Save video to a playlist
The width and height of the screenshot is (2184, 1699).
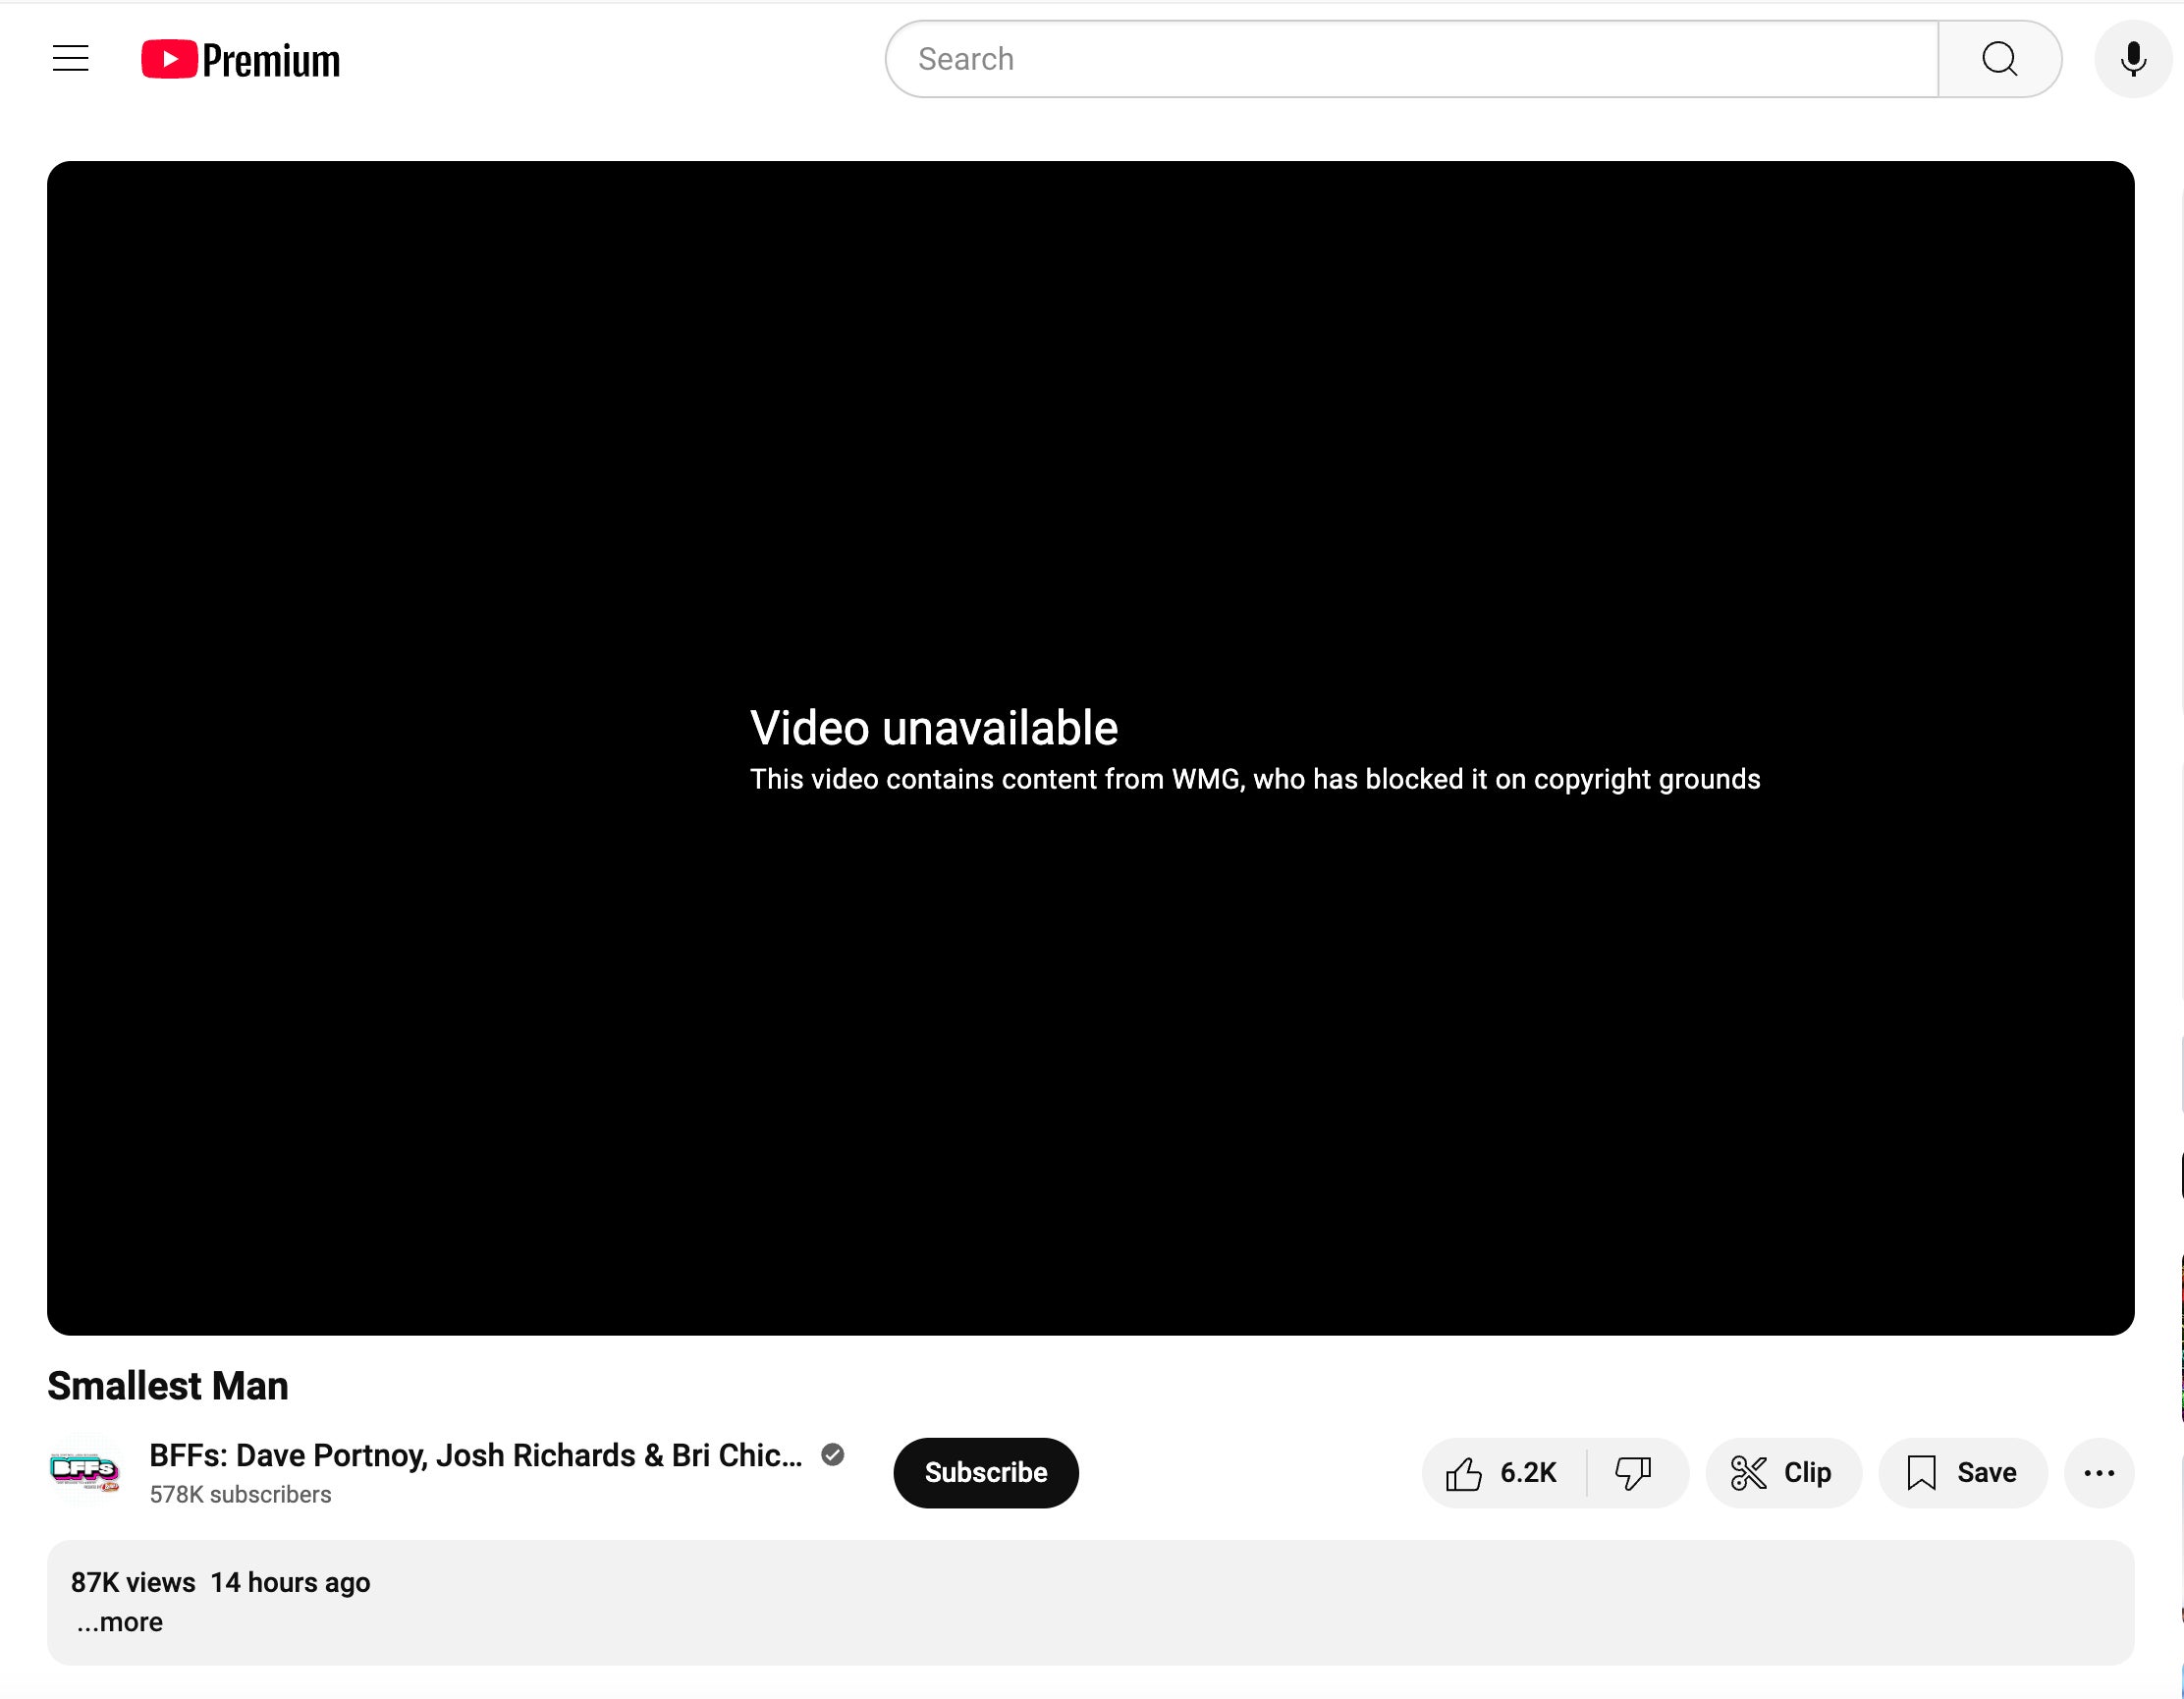pos(1962,1473)
